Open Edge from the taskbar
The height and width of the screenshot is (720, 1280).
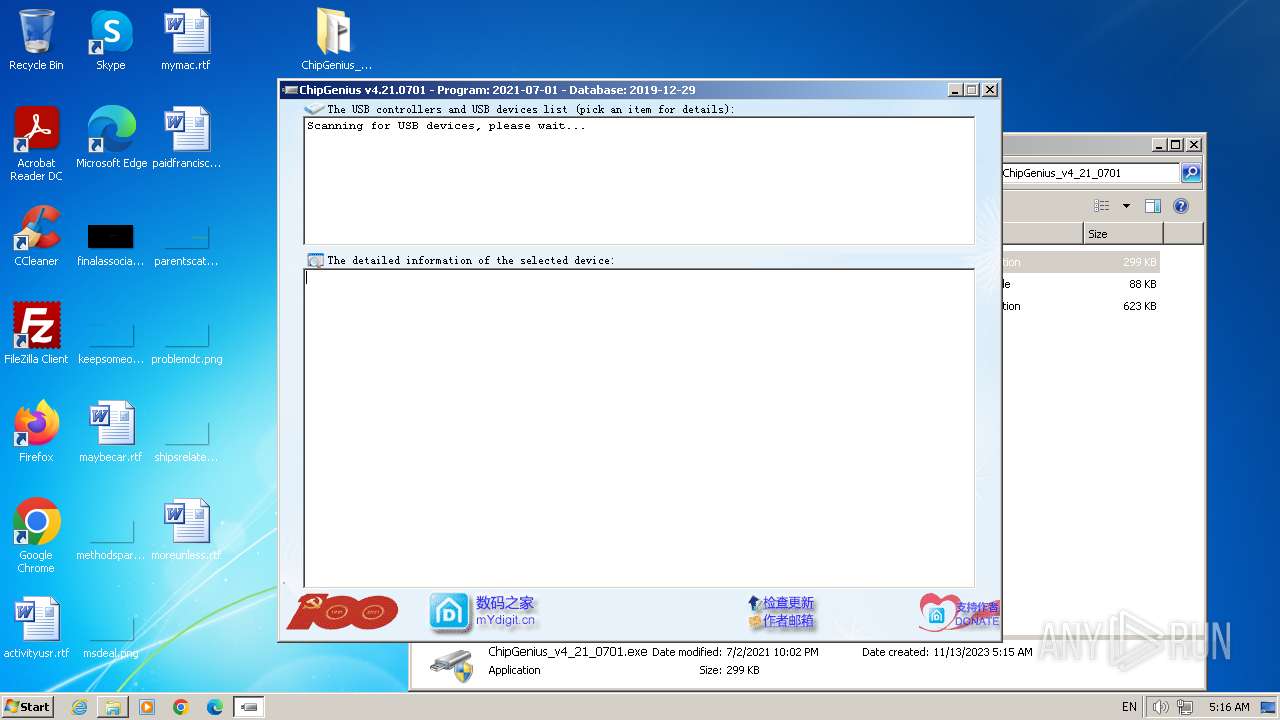click(215, 707)
